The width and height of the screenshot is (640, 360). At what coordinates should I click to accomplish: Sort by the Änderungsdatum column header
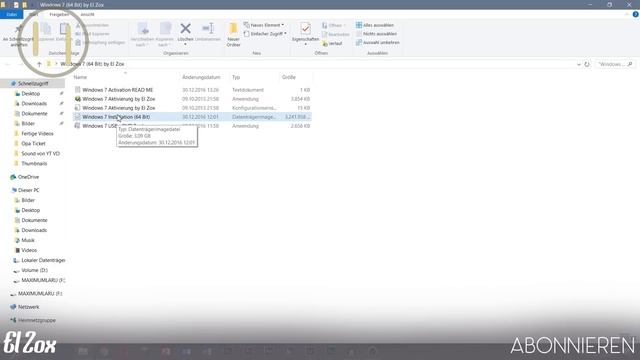click(x=201, y=77)
